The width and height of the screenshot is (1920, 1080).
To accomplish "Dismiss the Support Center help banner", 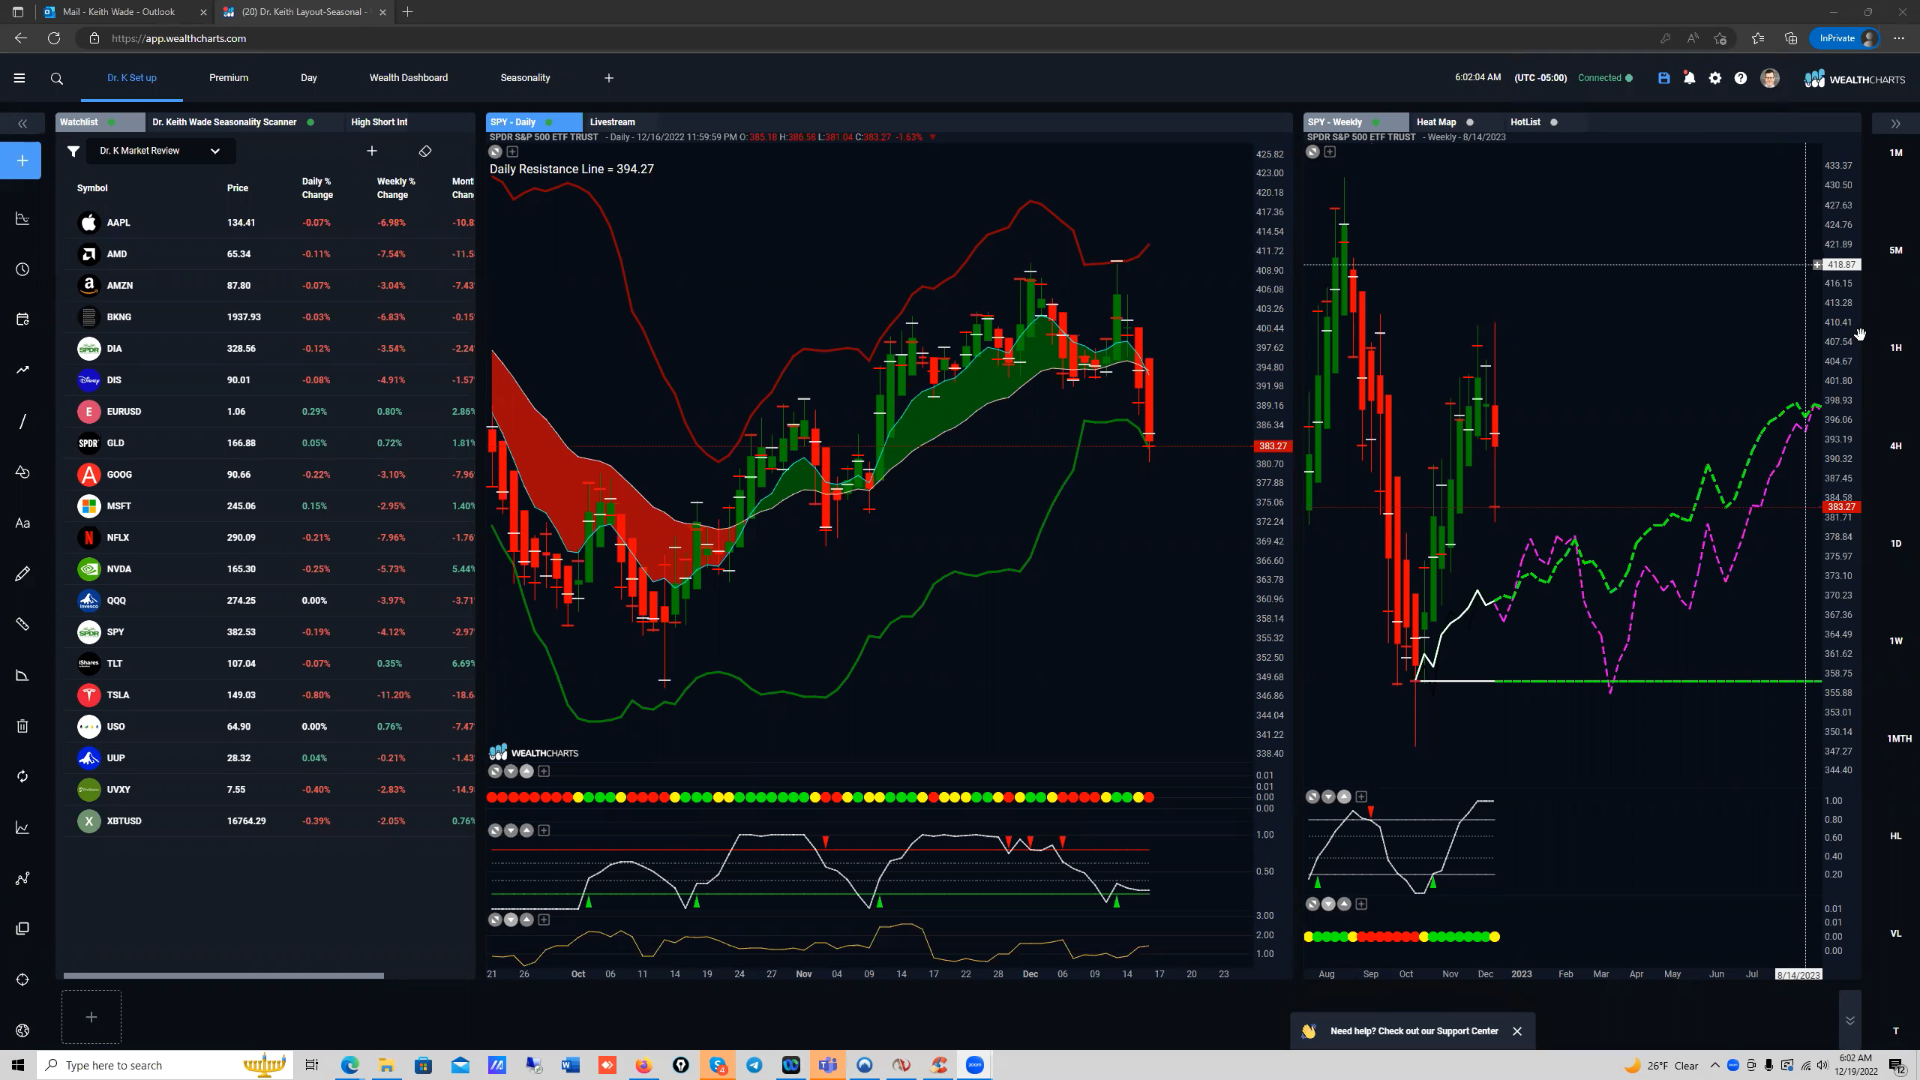I will point(1517,1031).
